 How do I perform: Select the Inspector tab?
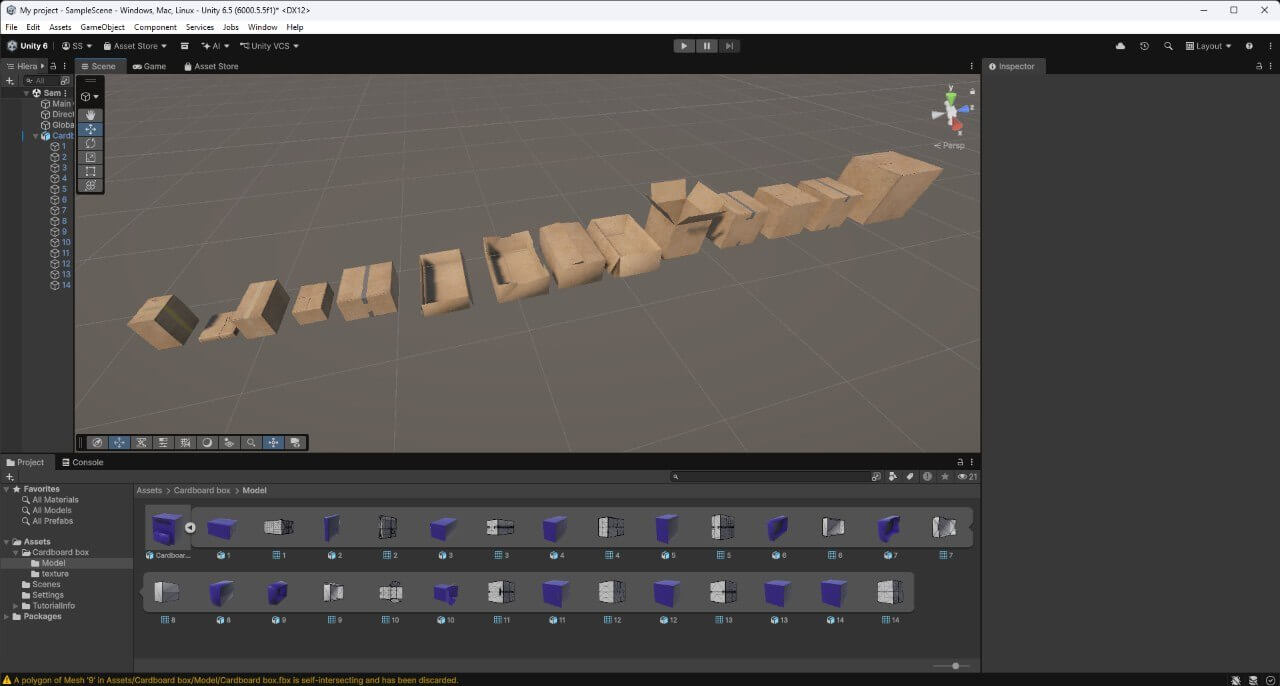(1012, 66)
